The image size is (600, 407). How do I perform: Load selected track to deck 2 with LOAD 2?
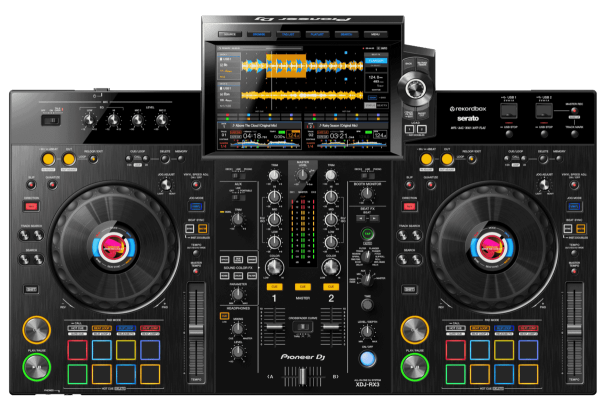(x=421, y=129)
